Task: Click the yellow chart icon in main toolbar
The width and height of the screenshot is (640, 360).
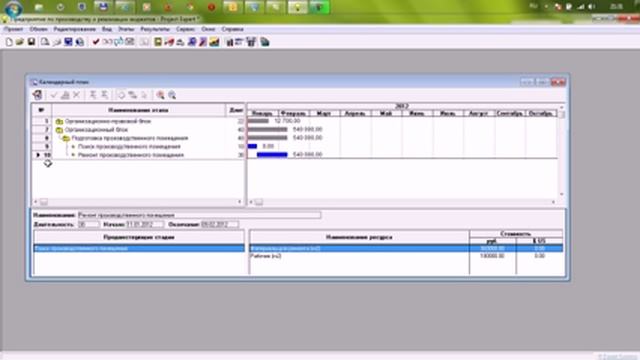Action: 214,42
